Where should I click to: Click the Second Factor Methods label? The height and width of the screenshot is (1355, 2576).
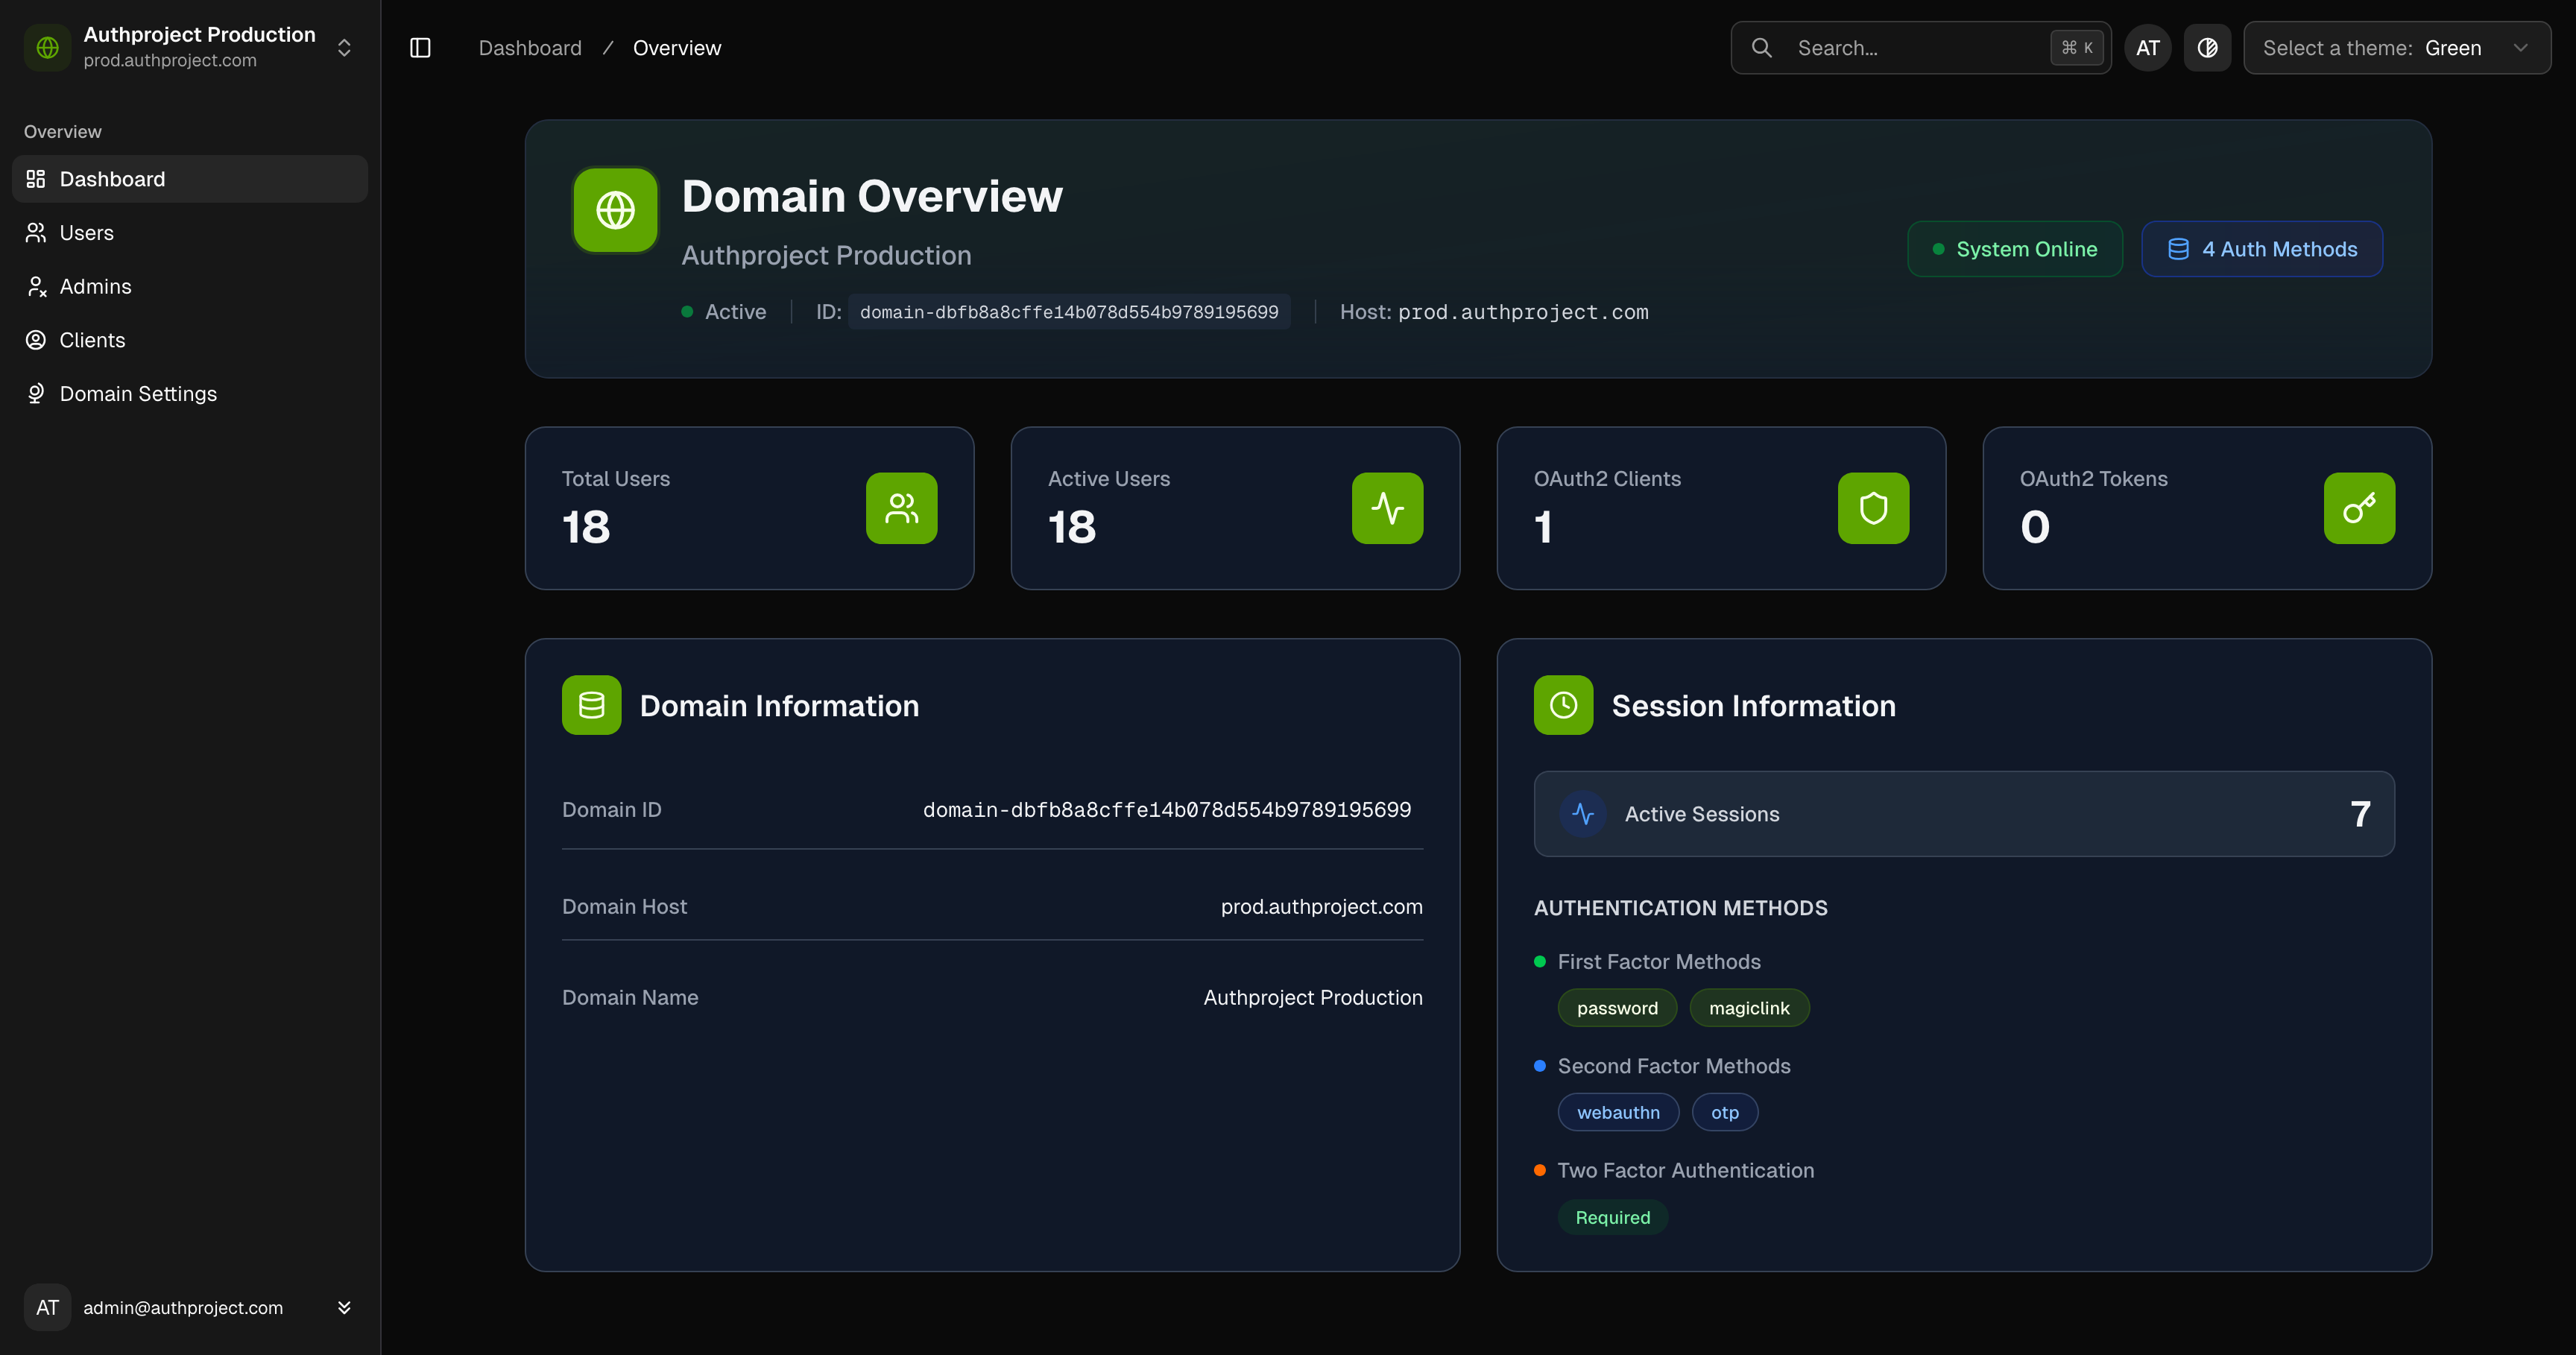1674,1066
